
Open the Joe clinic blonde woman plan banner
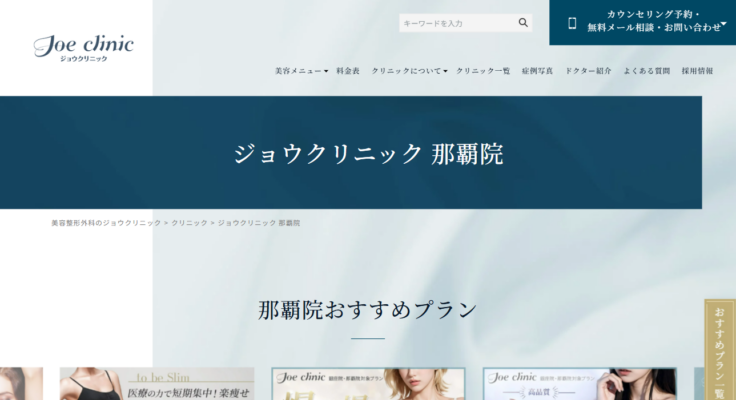[x=368, y=384]
